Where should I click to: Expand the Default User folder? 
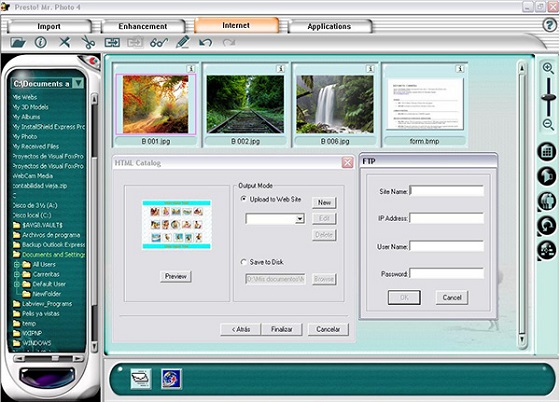tap(16, 284)
